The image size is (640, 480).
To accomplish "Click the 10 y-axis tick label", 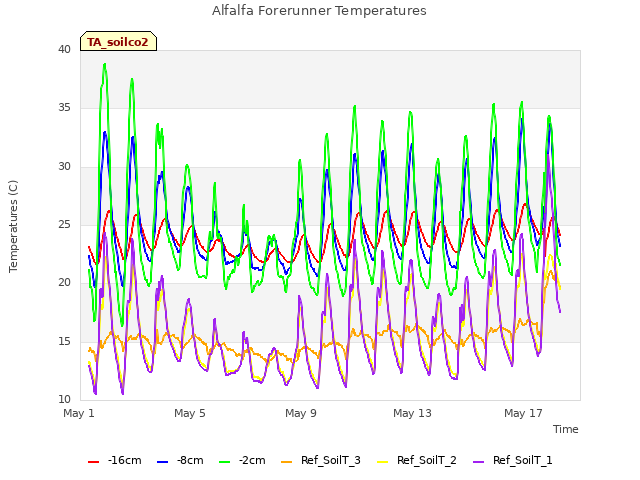I will [x=64, y=399].
